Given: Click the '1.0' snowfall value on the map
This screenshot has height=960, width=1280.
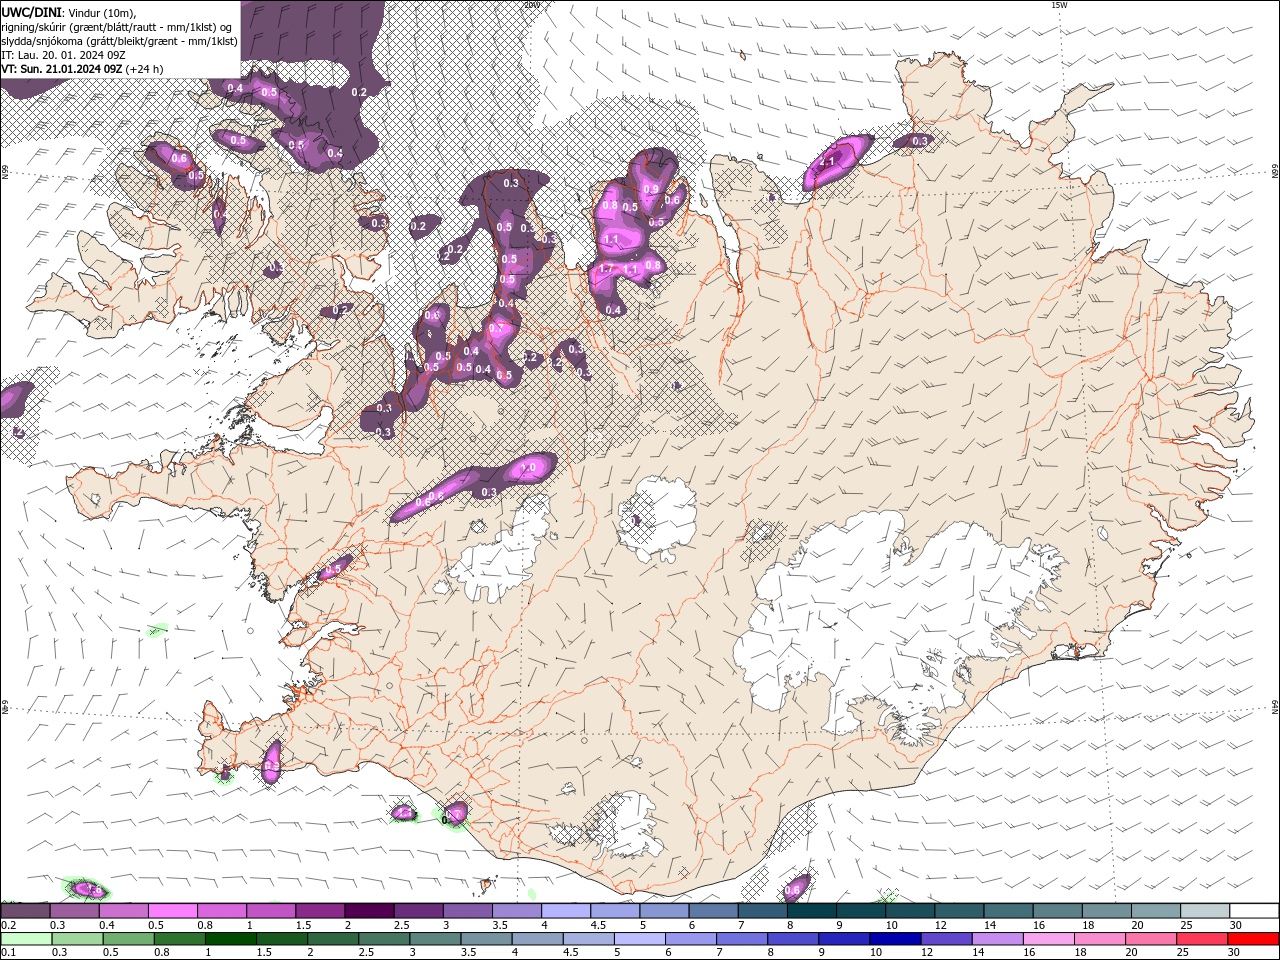Looking at the screenshot, I should (529, 467).
